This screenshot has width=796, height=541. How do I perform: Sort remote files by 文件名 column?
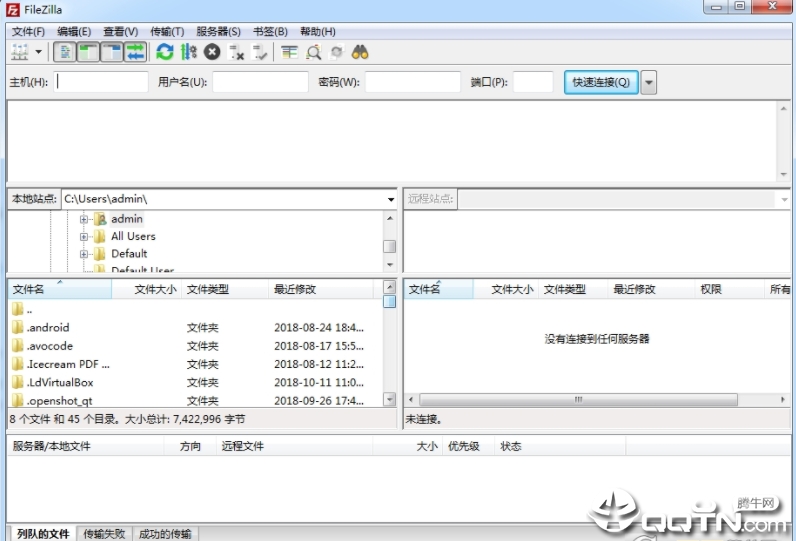pos(439,289)
